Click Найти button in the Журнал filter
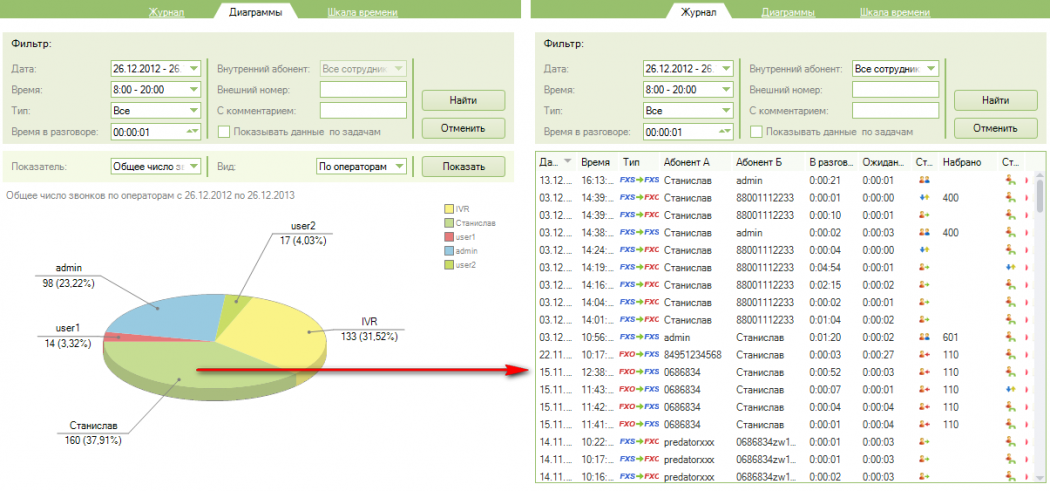 click(995, 100)
